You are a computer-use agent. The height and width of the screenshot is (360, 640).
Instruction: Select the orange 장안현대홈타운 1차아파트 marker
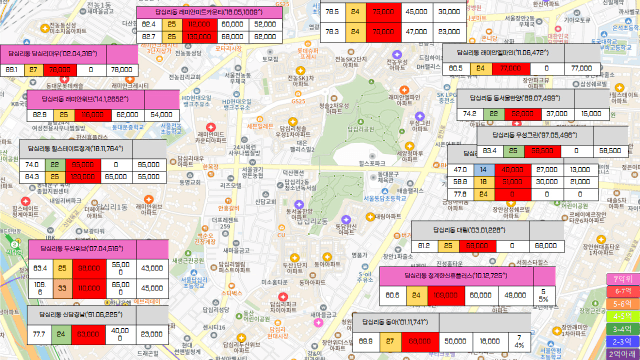(601, 239)
